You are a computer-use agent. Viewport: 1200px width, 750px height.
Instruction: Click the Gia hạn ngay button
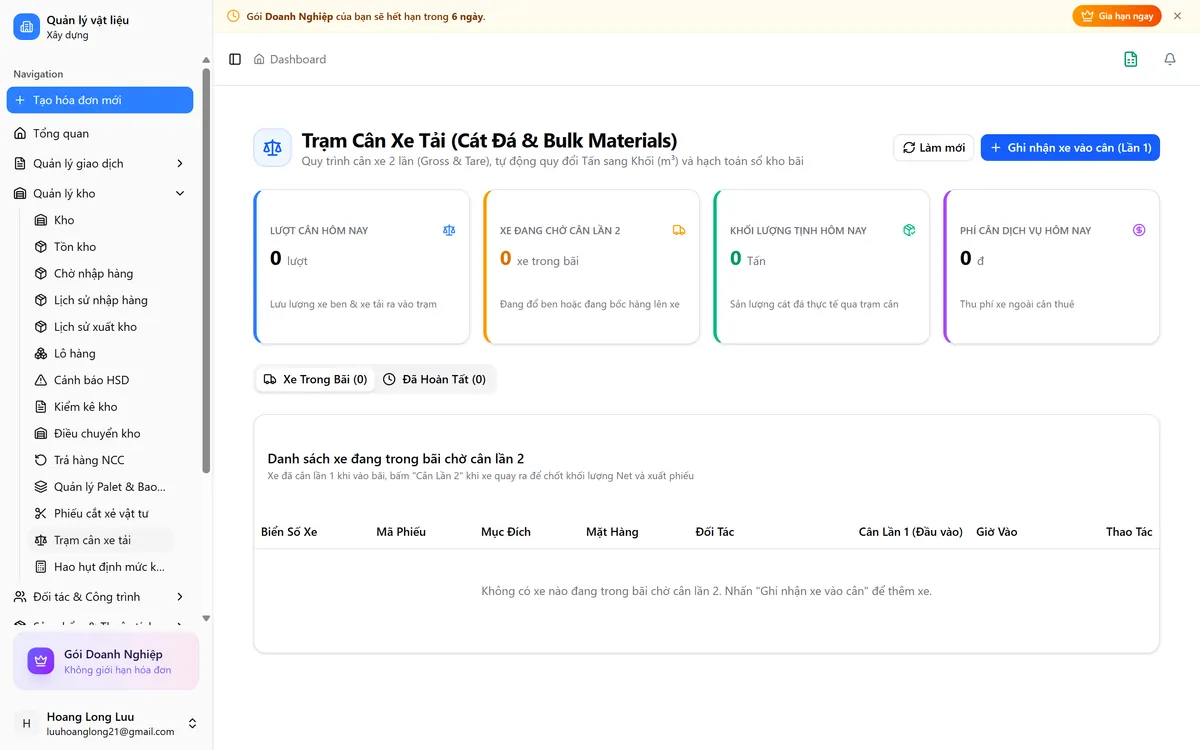[x=1117, y=16]
